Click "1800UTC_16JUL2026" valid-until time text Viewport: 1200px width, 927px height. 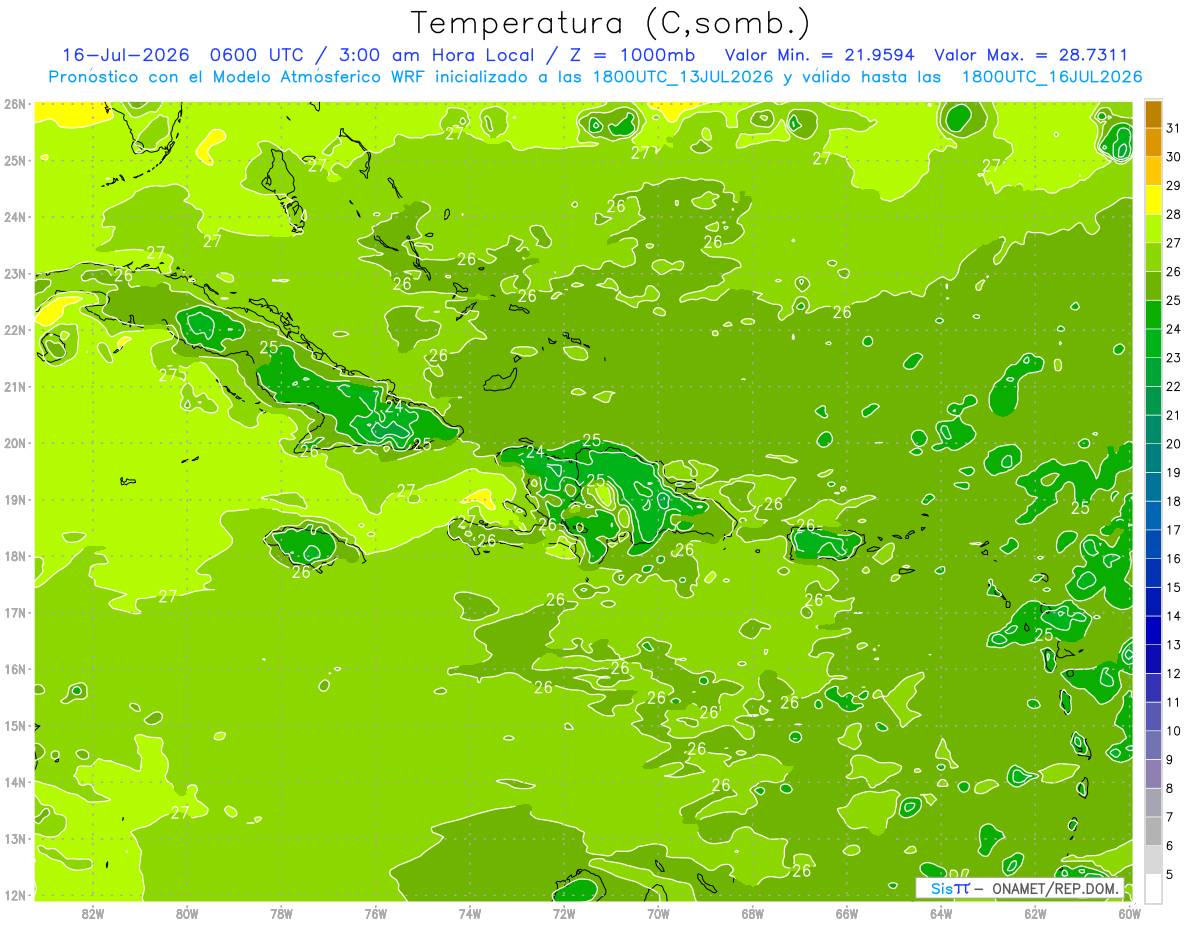point(1052,76)
